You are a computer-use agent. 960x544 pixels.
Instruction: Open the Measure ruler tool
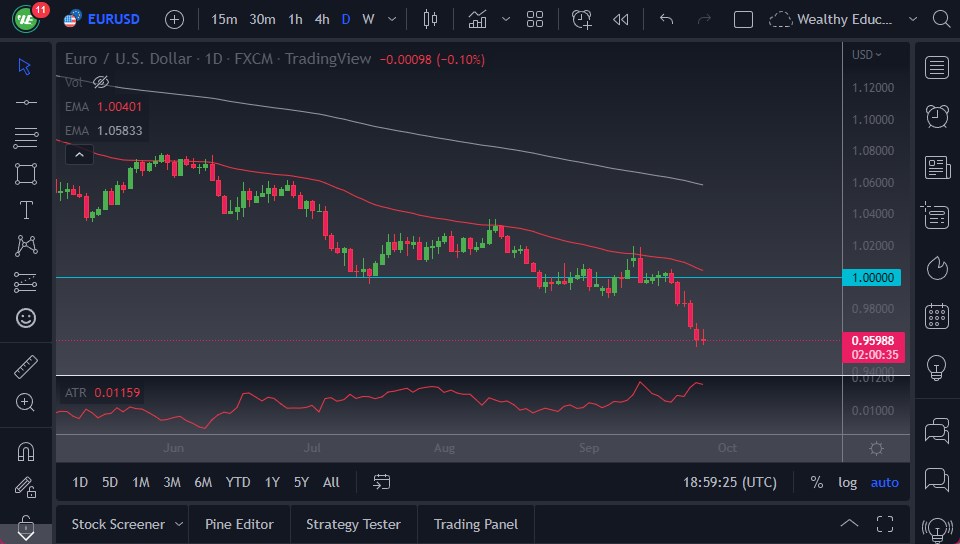coord(26,367)
